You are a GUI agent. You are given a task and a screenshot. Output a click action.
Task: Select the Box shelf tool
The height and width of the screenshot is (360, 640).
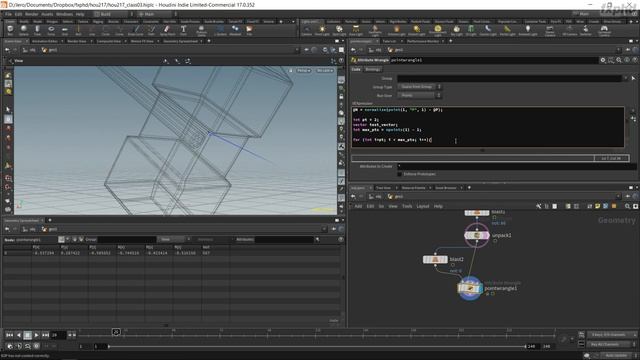pyautogui.click(x=10, y=30)
